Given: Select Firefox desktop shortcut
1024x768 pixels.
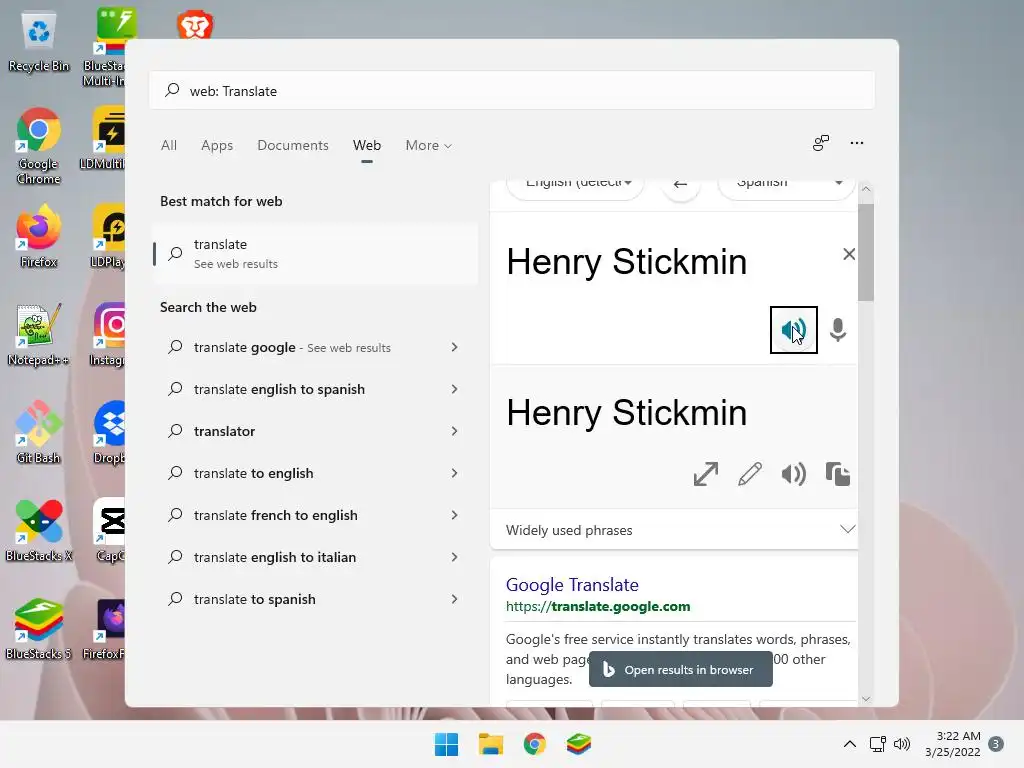Looking at the screenshot, I should click(39, 236).
